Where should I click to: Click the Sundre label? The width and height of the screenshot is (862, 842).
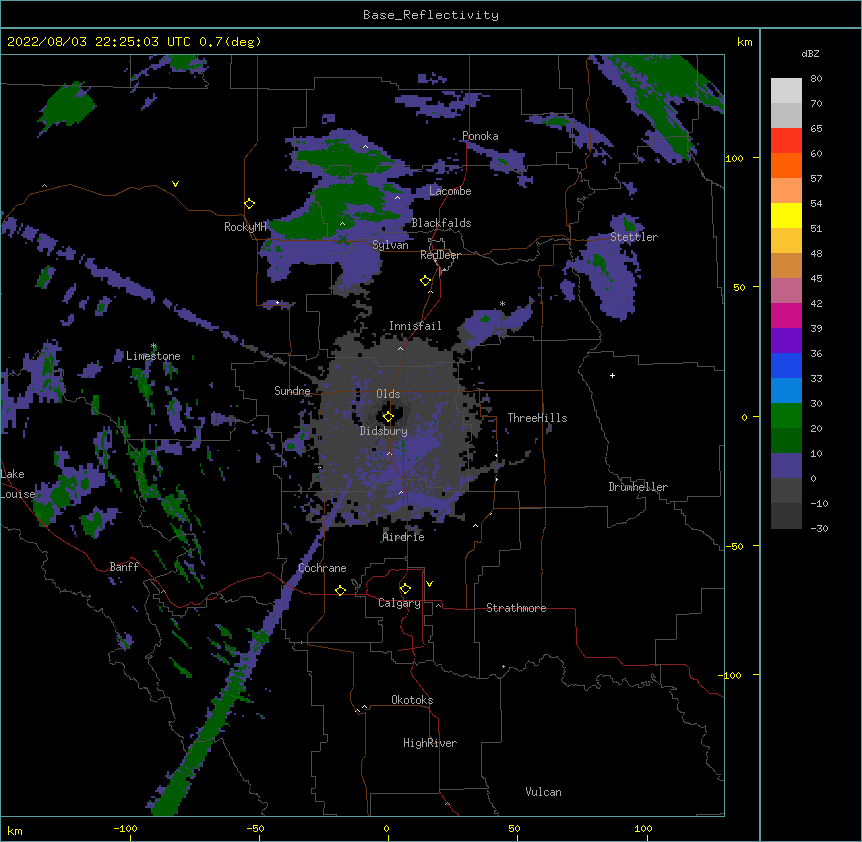coord(292,391)
